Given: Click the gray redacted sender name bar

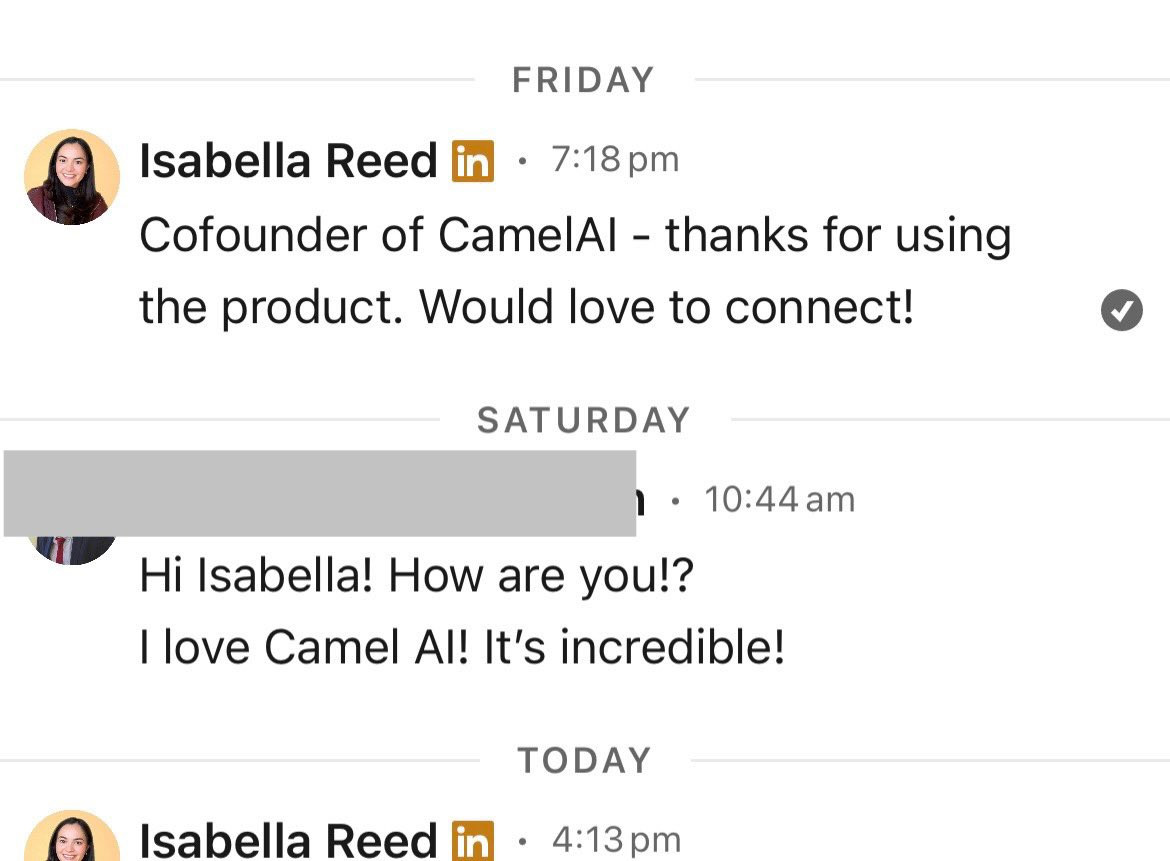Looking at the screenshot, I should pos(320,493).
